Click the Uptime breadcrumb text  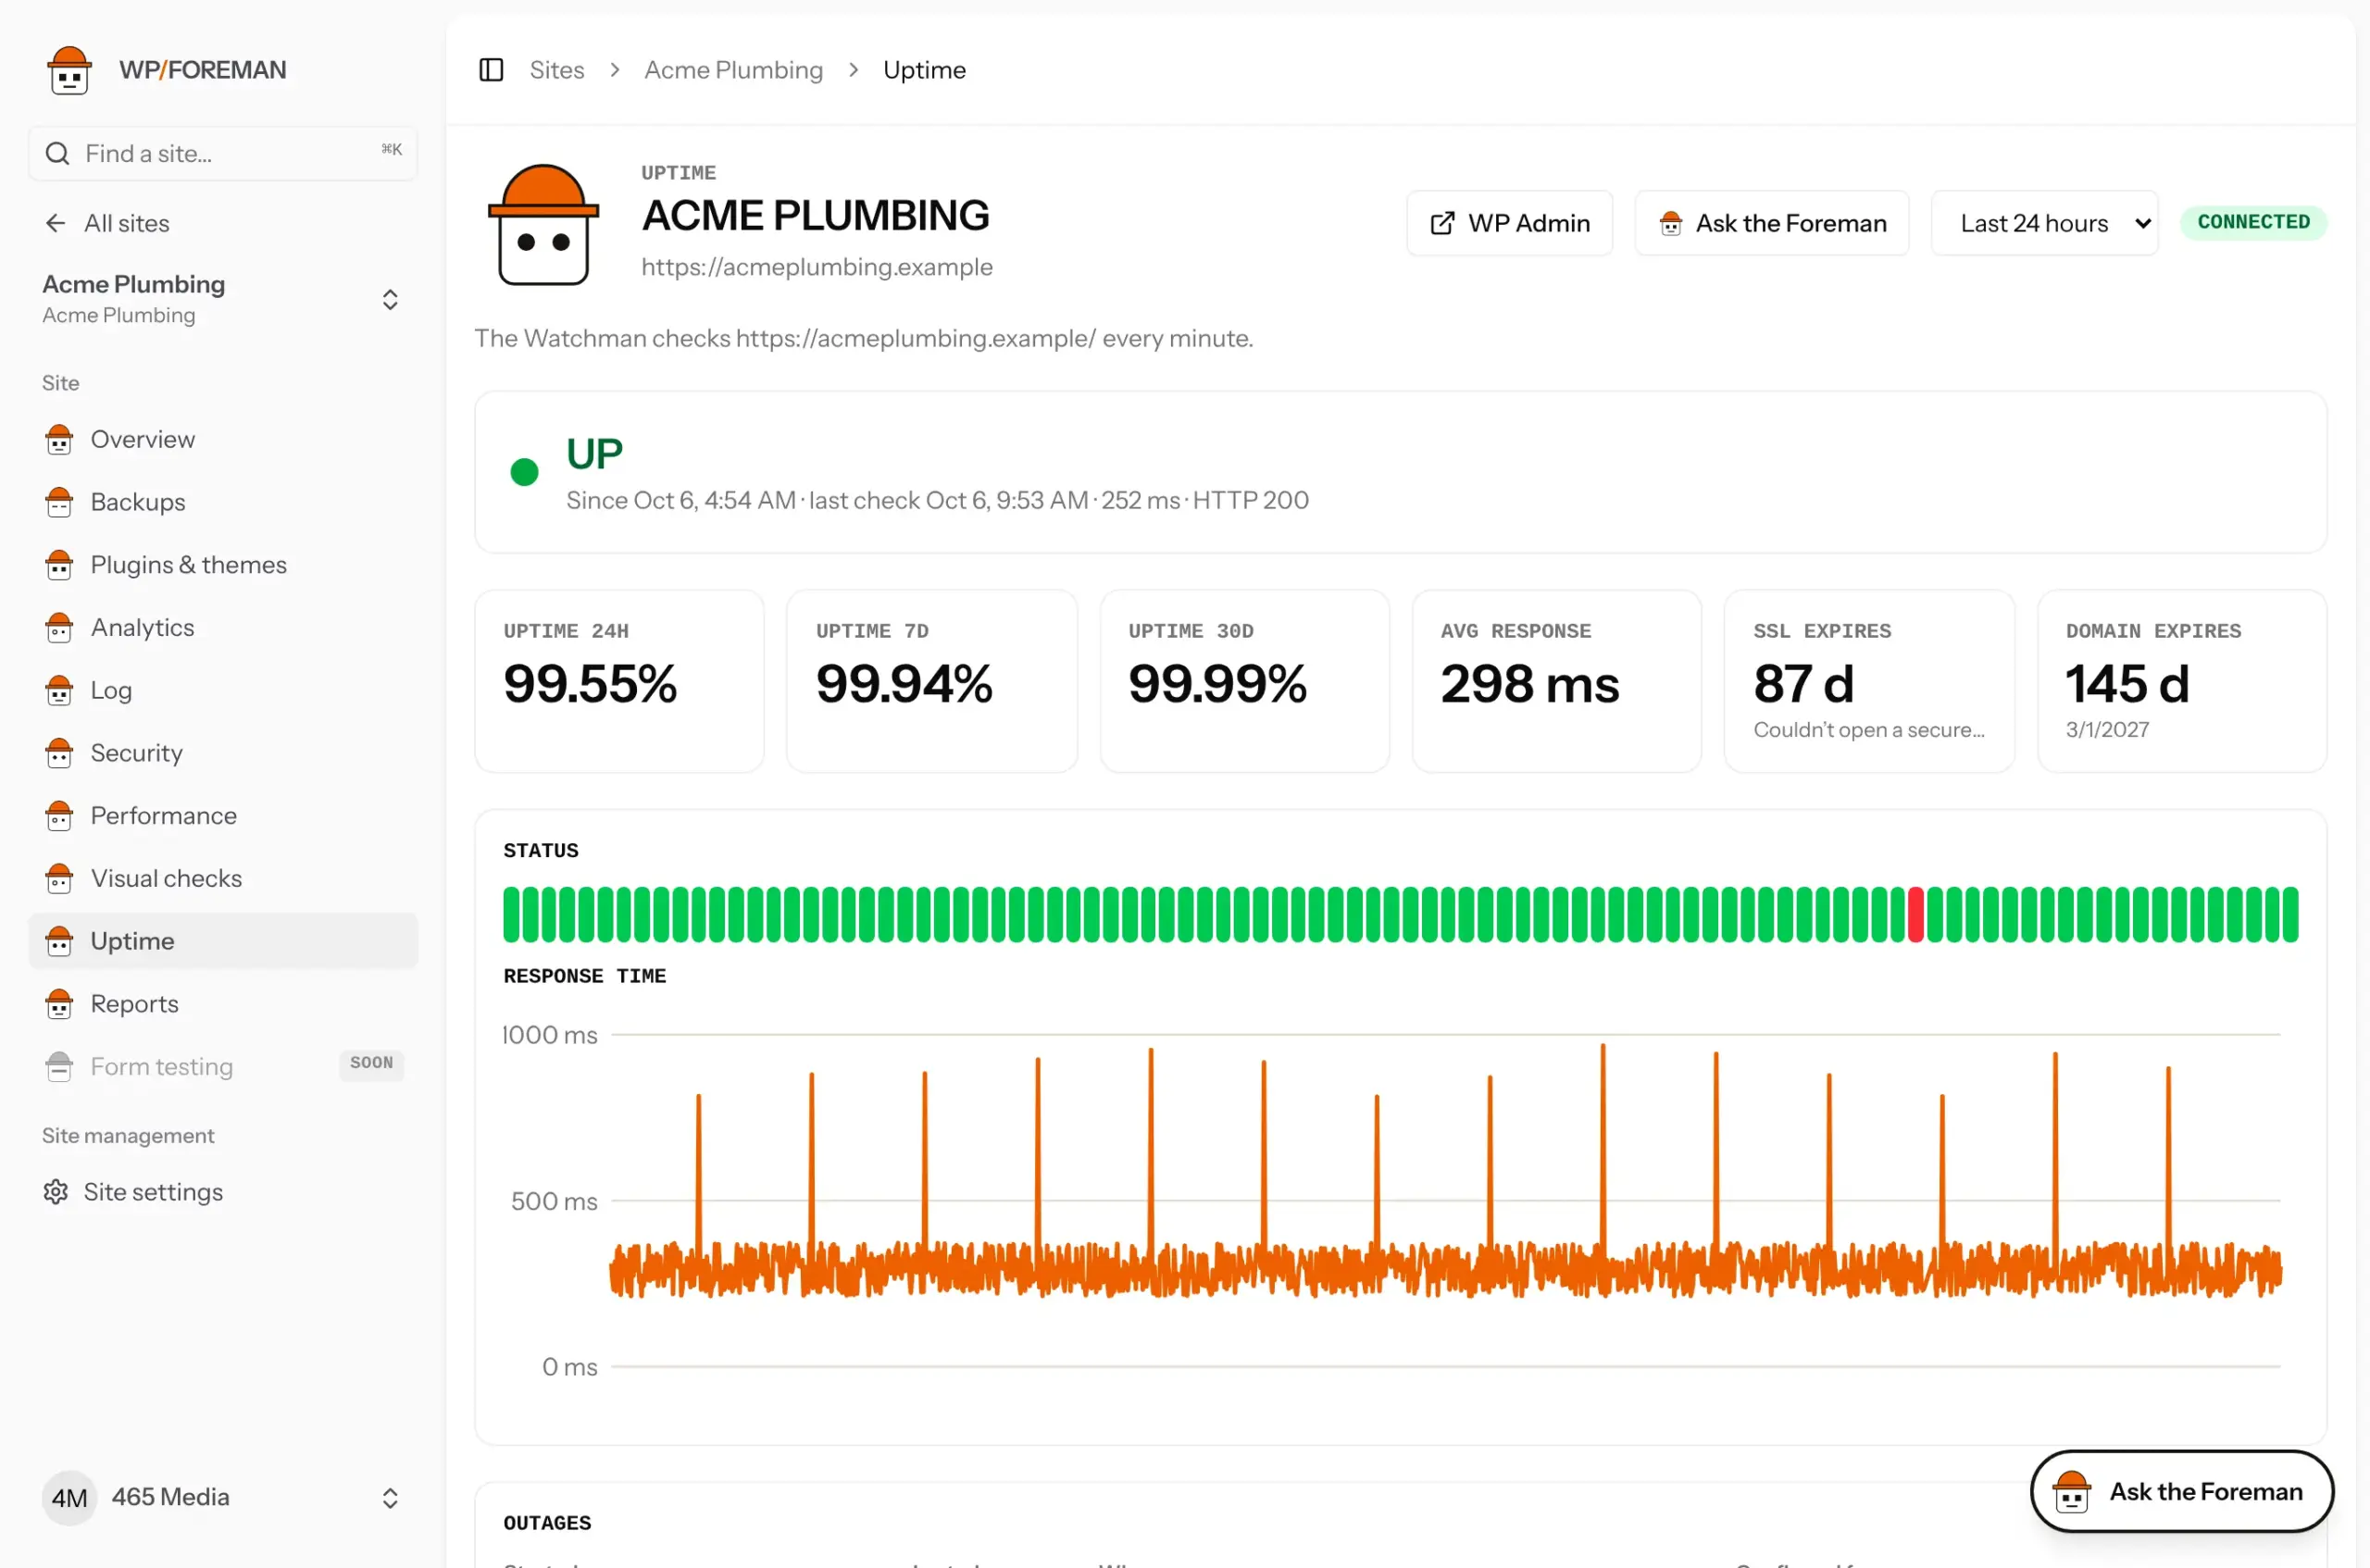924,70
